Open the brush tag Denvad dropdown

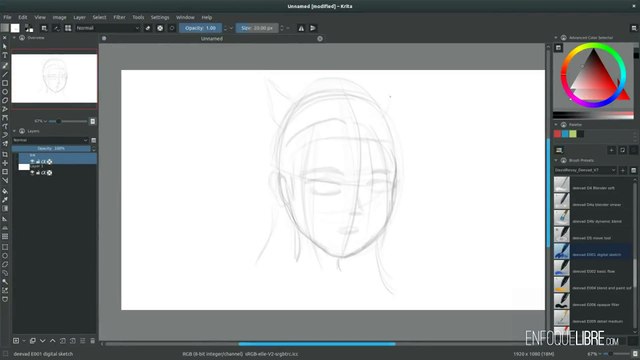(x=585, y=170)
